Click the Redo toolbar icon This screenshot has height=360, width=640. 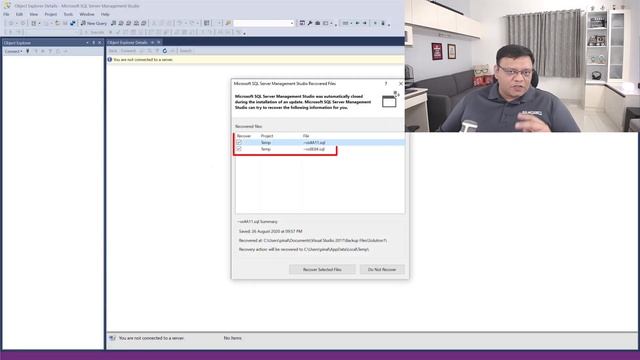(192, 23)
